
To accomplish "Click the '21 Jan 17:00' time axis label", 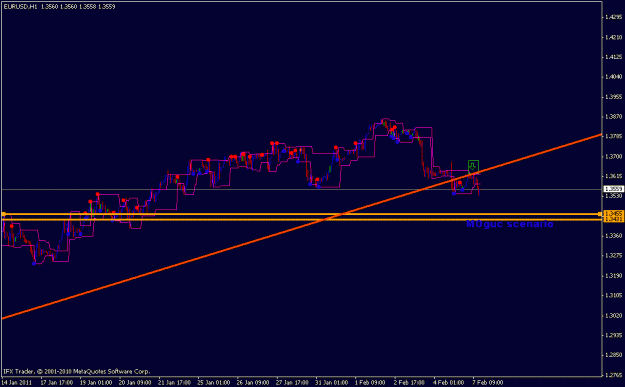I will (x=175, y=383).
